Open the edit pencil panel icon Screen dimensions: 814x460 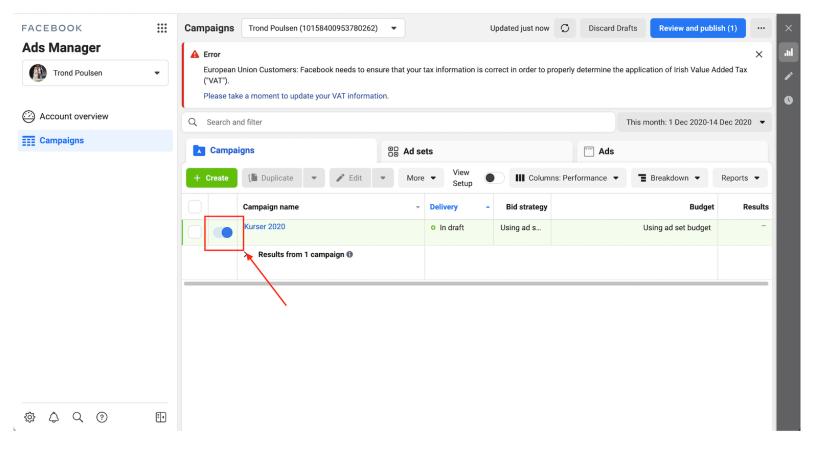[789, 76]
